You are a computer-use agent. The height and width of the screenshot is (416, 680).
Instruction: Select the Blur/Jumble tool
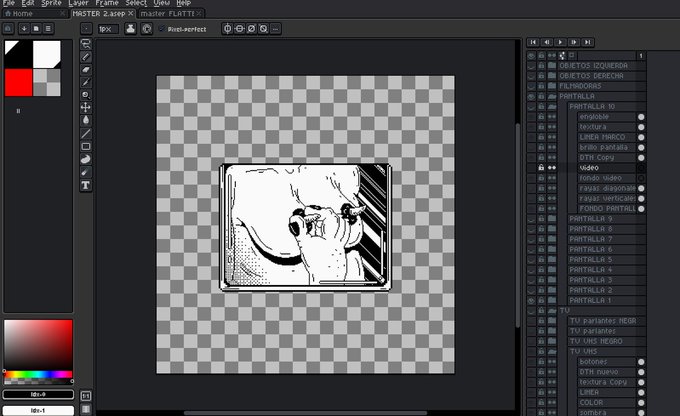[86, 172]
